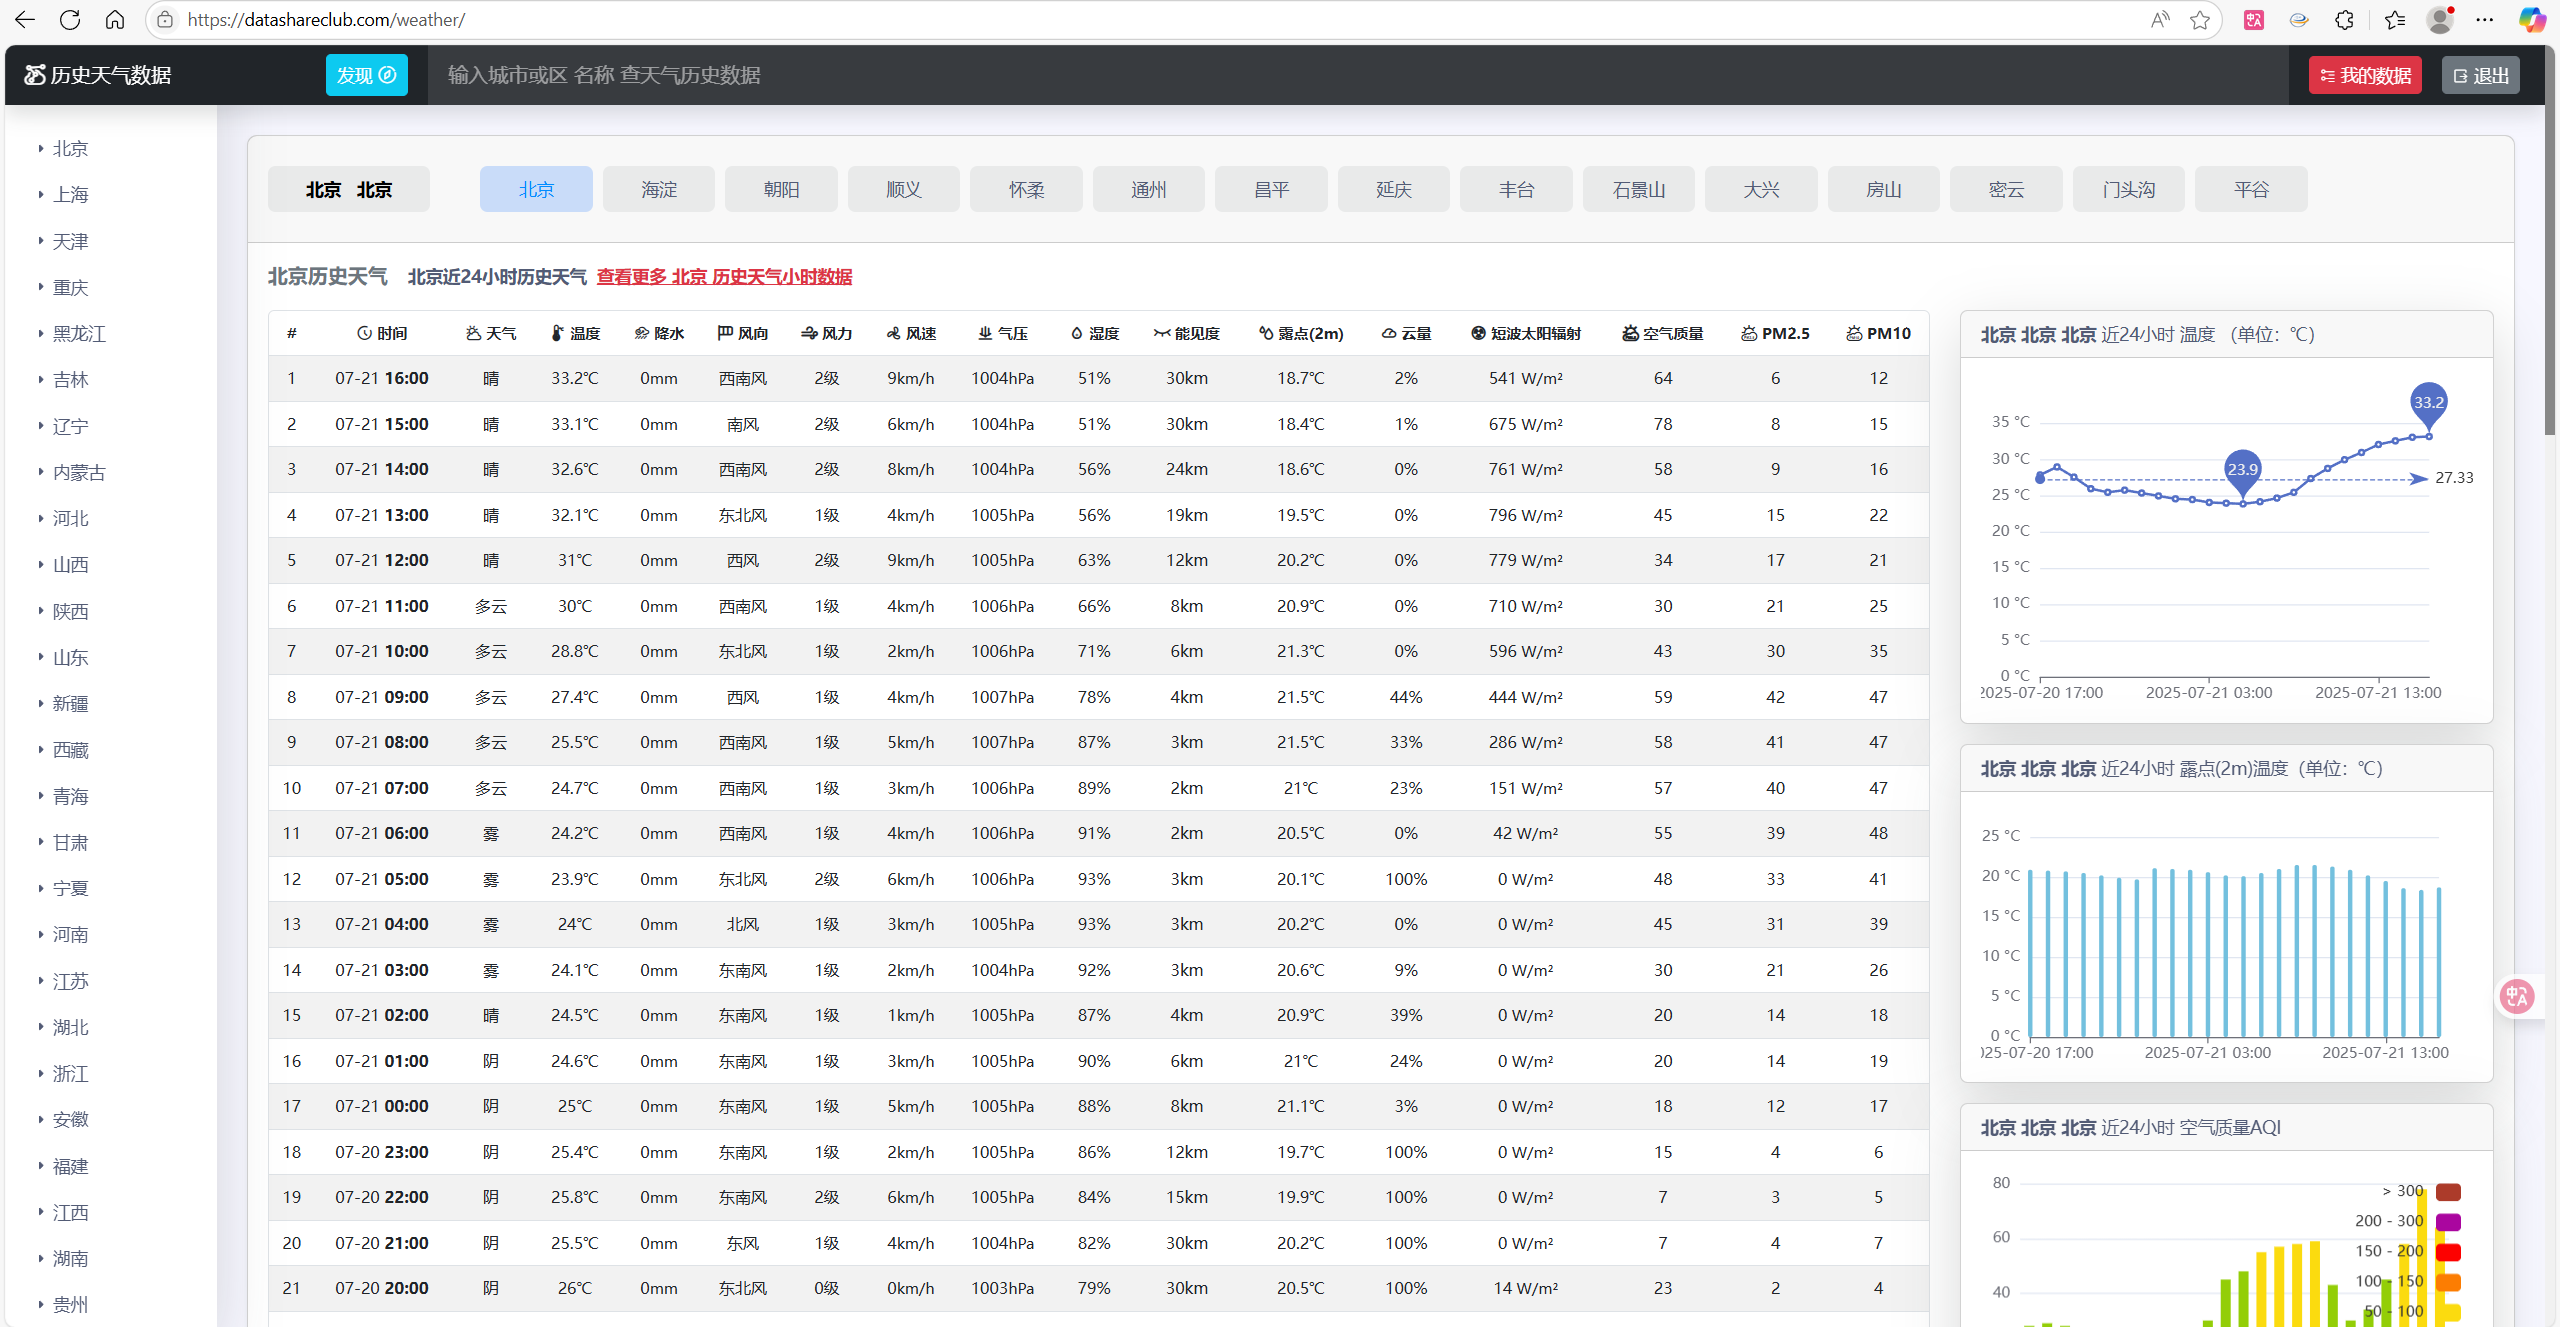
Task: Reload the page with refresh icon
Action: point(70,20)
